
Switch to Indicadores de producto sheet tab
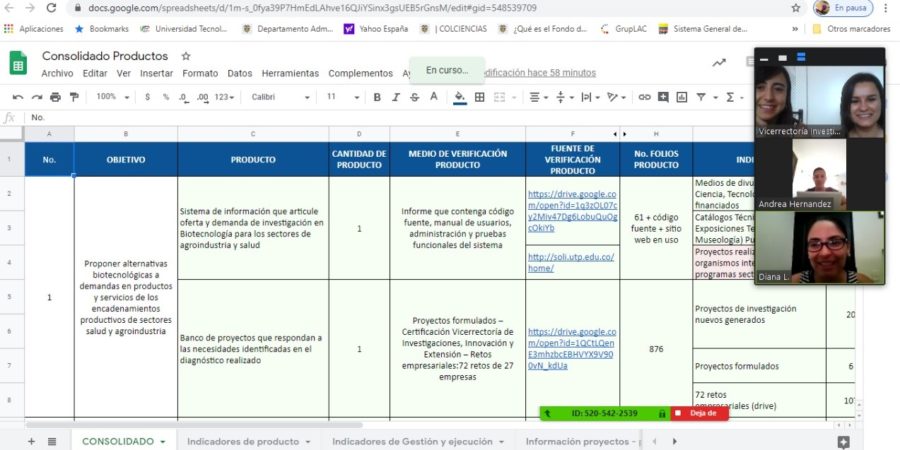[248, 441]
